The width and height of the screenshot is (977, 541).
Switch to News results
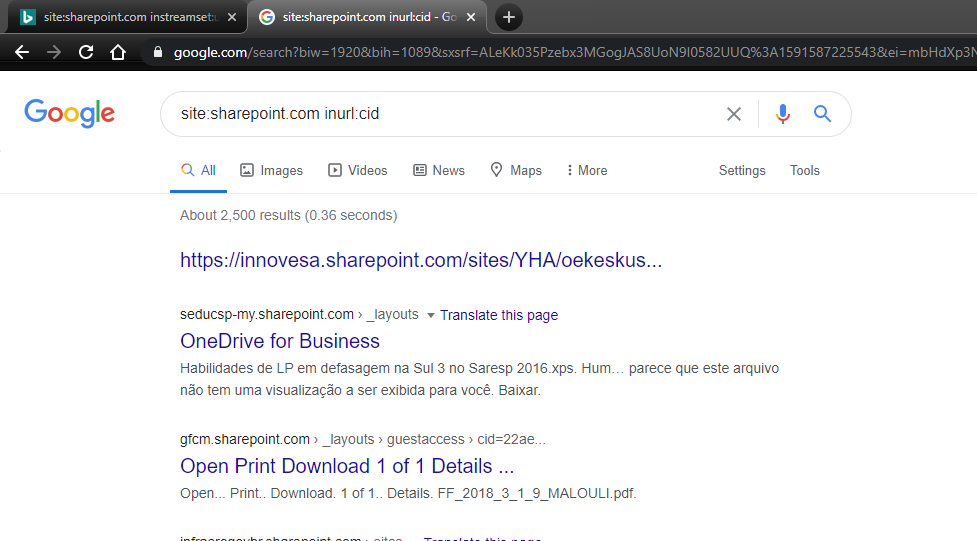(x=439, y=170)
